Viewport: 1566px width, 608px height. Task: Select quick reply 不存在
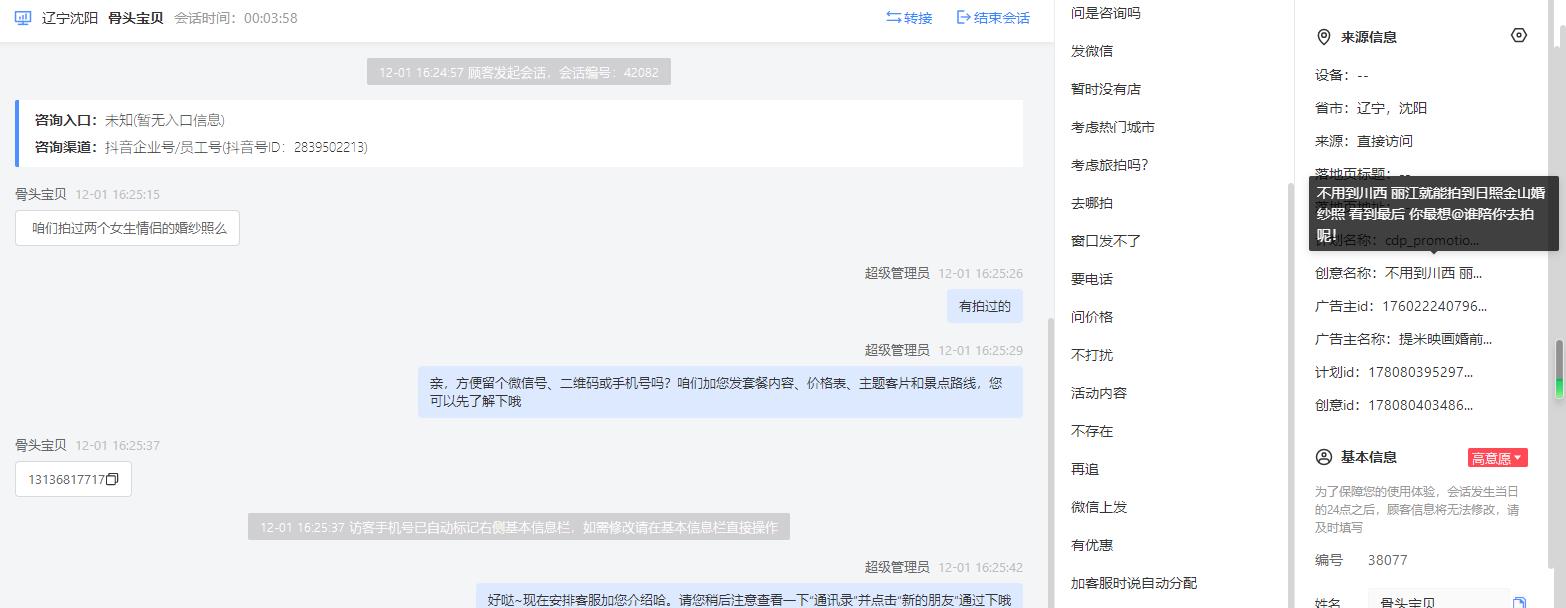click(1092, 431)
